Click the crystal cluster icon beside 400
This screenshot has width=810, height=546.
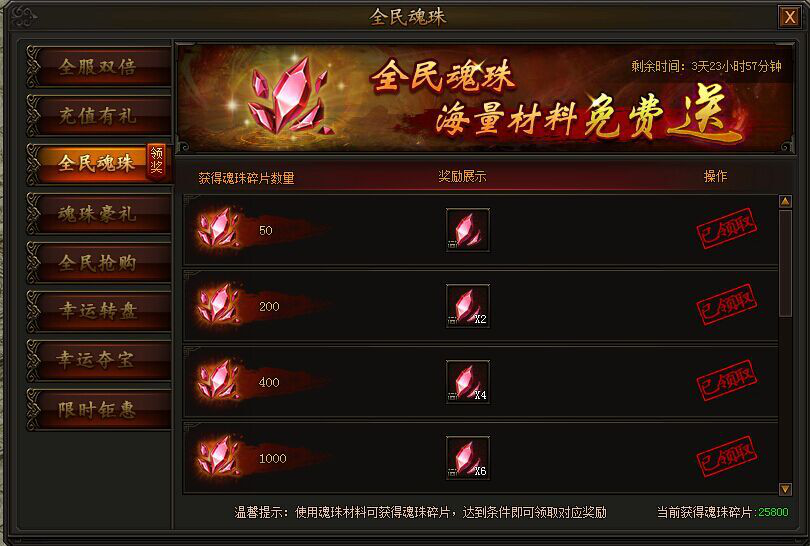tap(219, 380)
